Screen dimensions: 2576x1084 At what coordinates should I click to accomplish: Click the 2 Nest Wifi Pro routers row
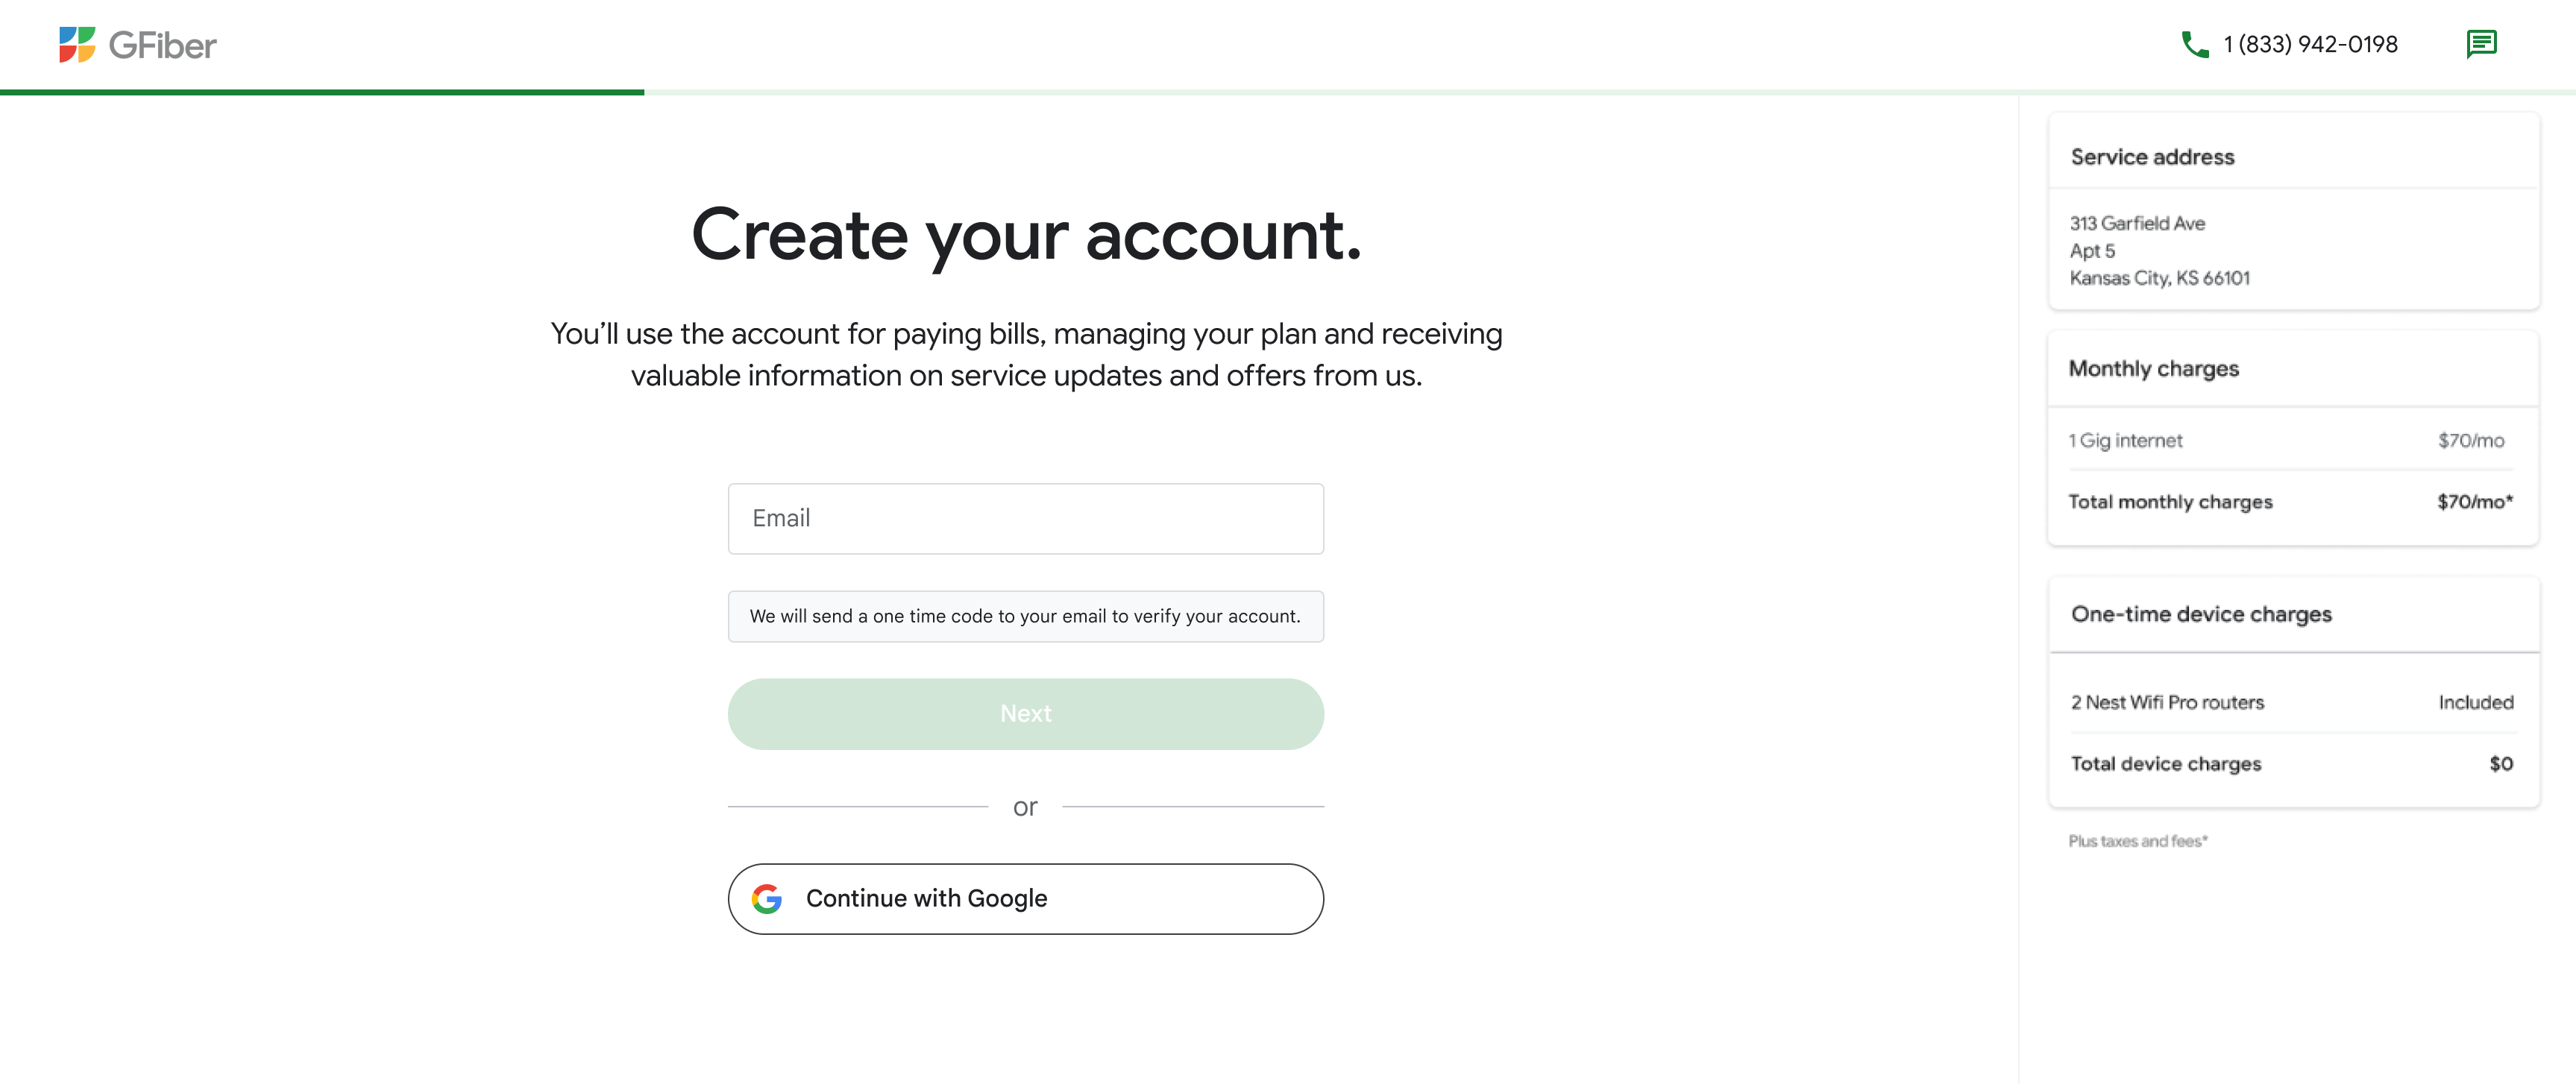(2167, 703)
